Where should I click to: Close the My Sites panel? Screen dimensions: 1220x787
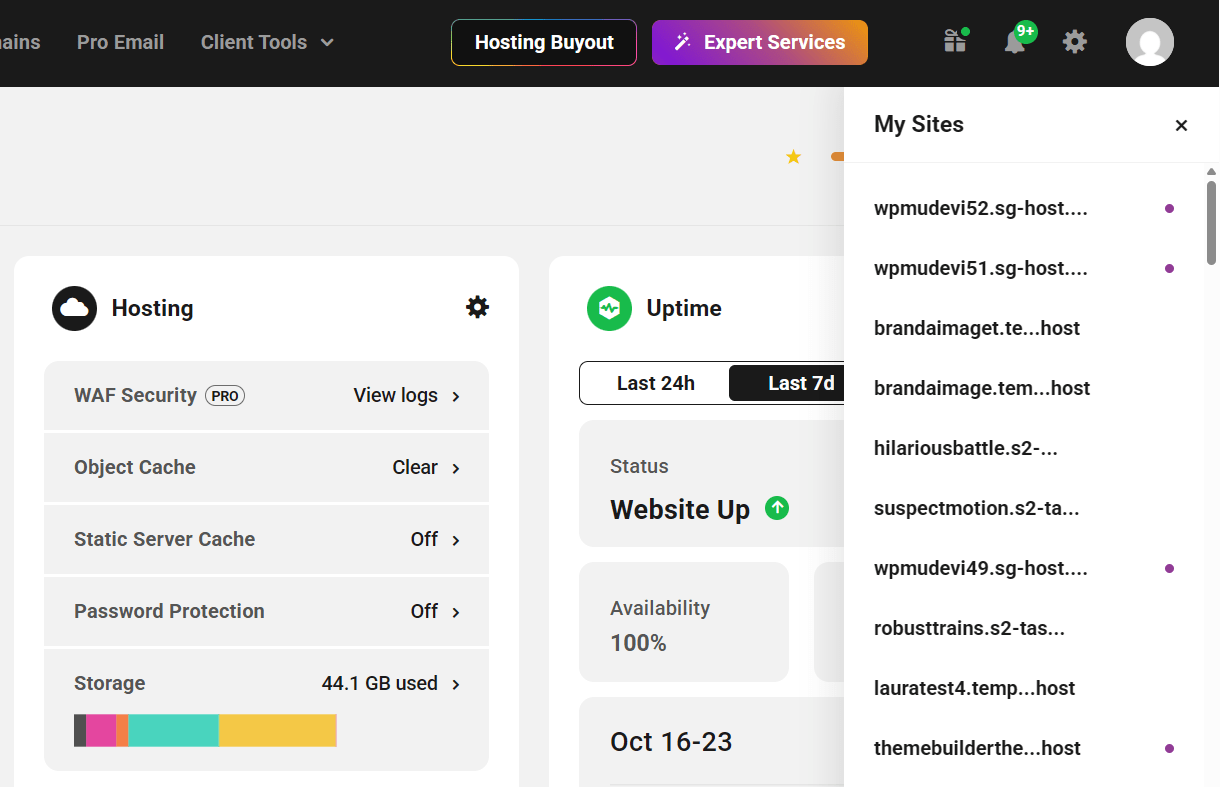[1181, 125]
